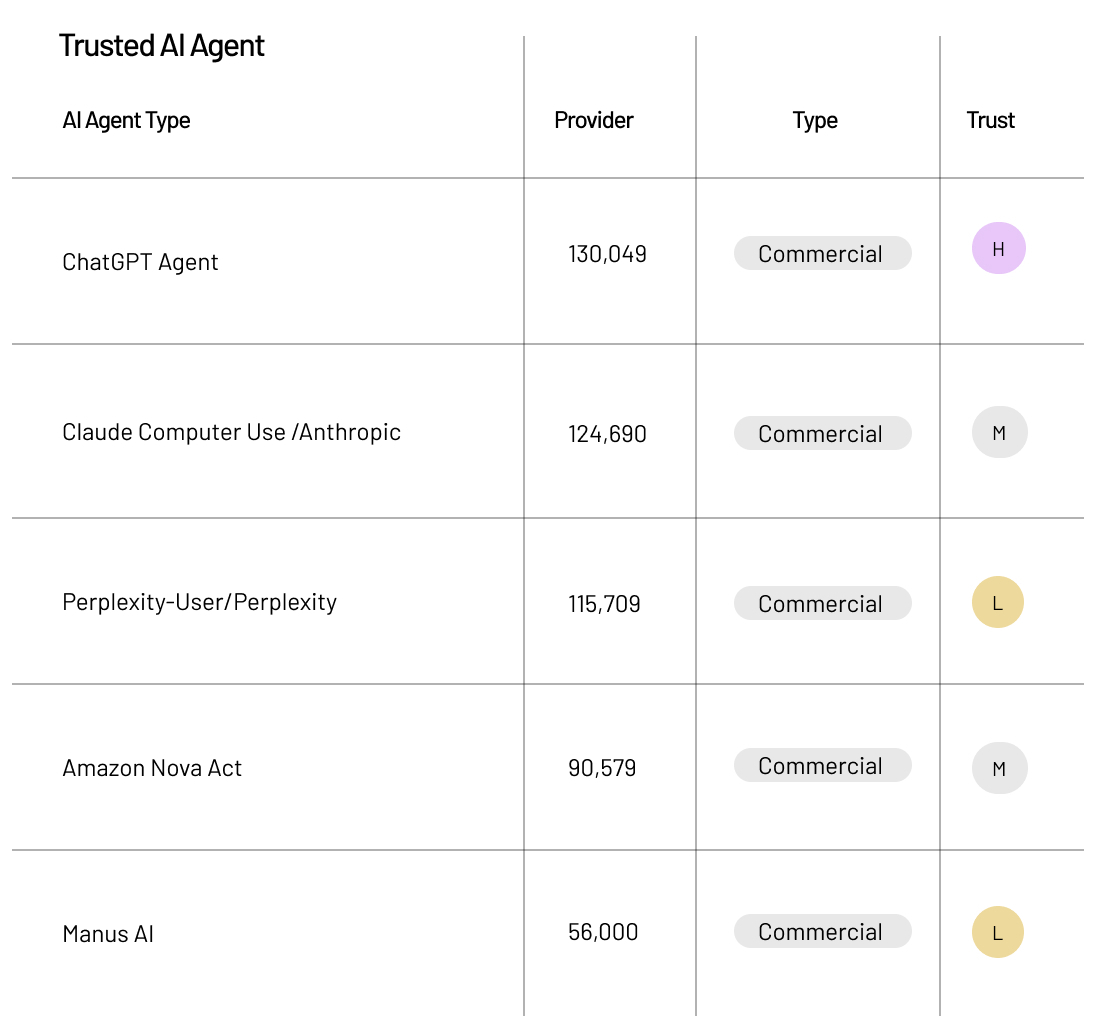Sort by Provider column header
This screenshot has height=1016, width=1100.
[594, 121]
